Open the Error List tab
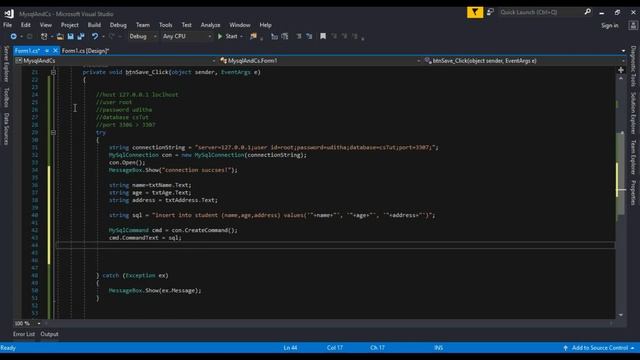The image size is (640, 360). (24, 334)
